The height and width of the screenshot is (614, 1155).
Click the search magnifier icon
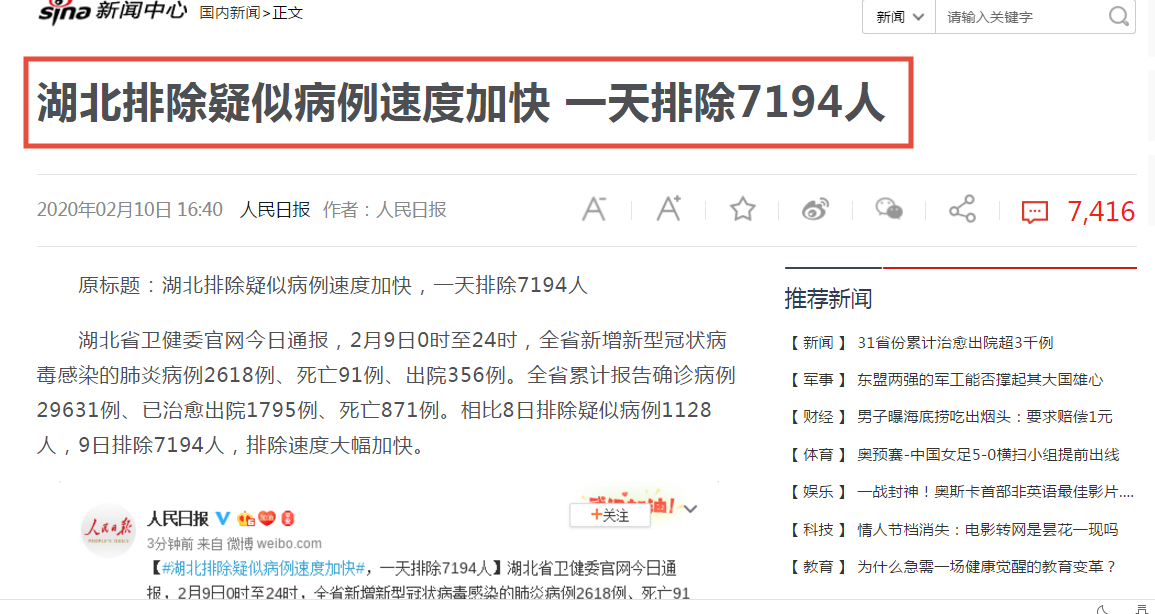(x=1118, y=16)
